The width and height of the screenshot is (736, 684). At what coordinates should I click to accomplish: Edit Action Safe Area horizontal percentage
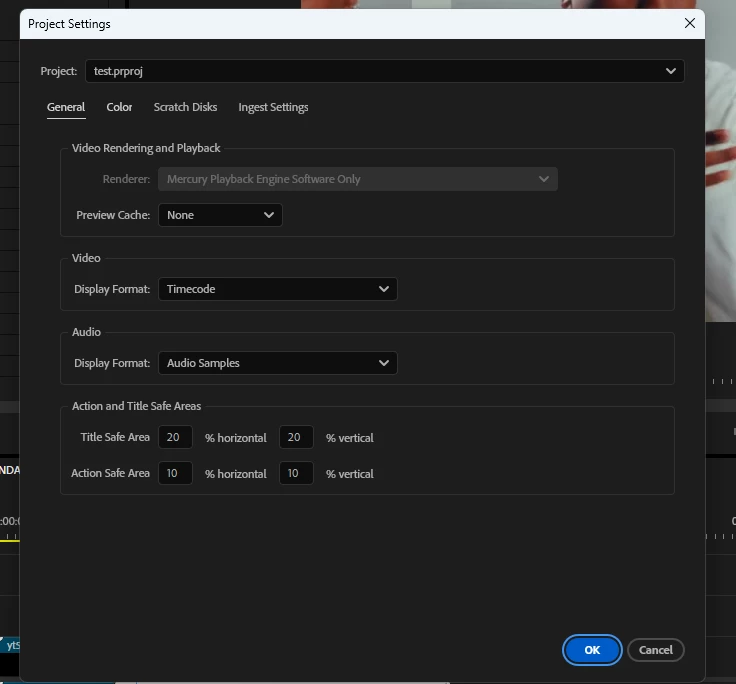(175, 473)
